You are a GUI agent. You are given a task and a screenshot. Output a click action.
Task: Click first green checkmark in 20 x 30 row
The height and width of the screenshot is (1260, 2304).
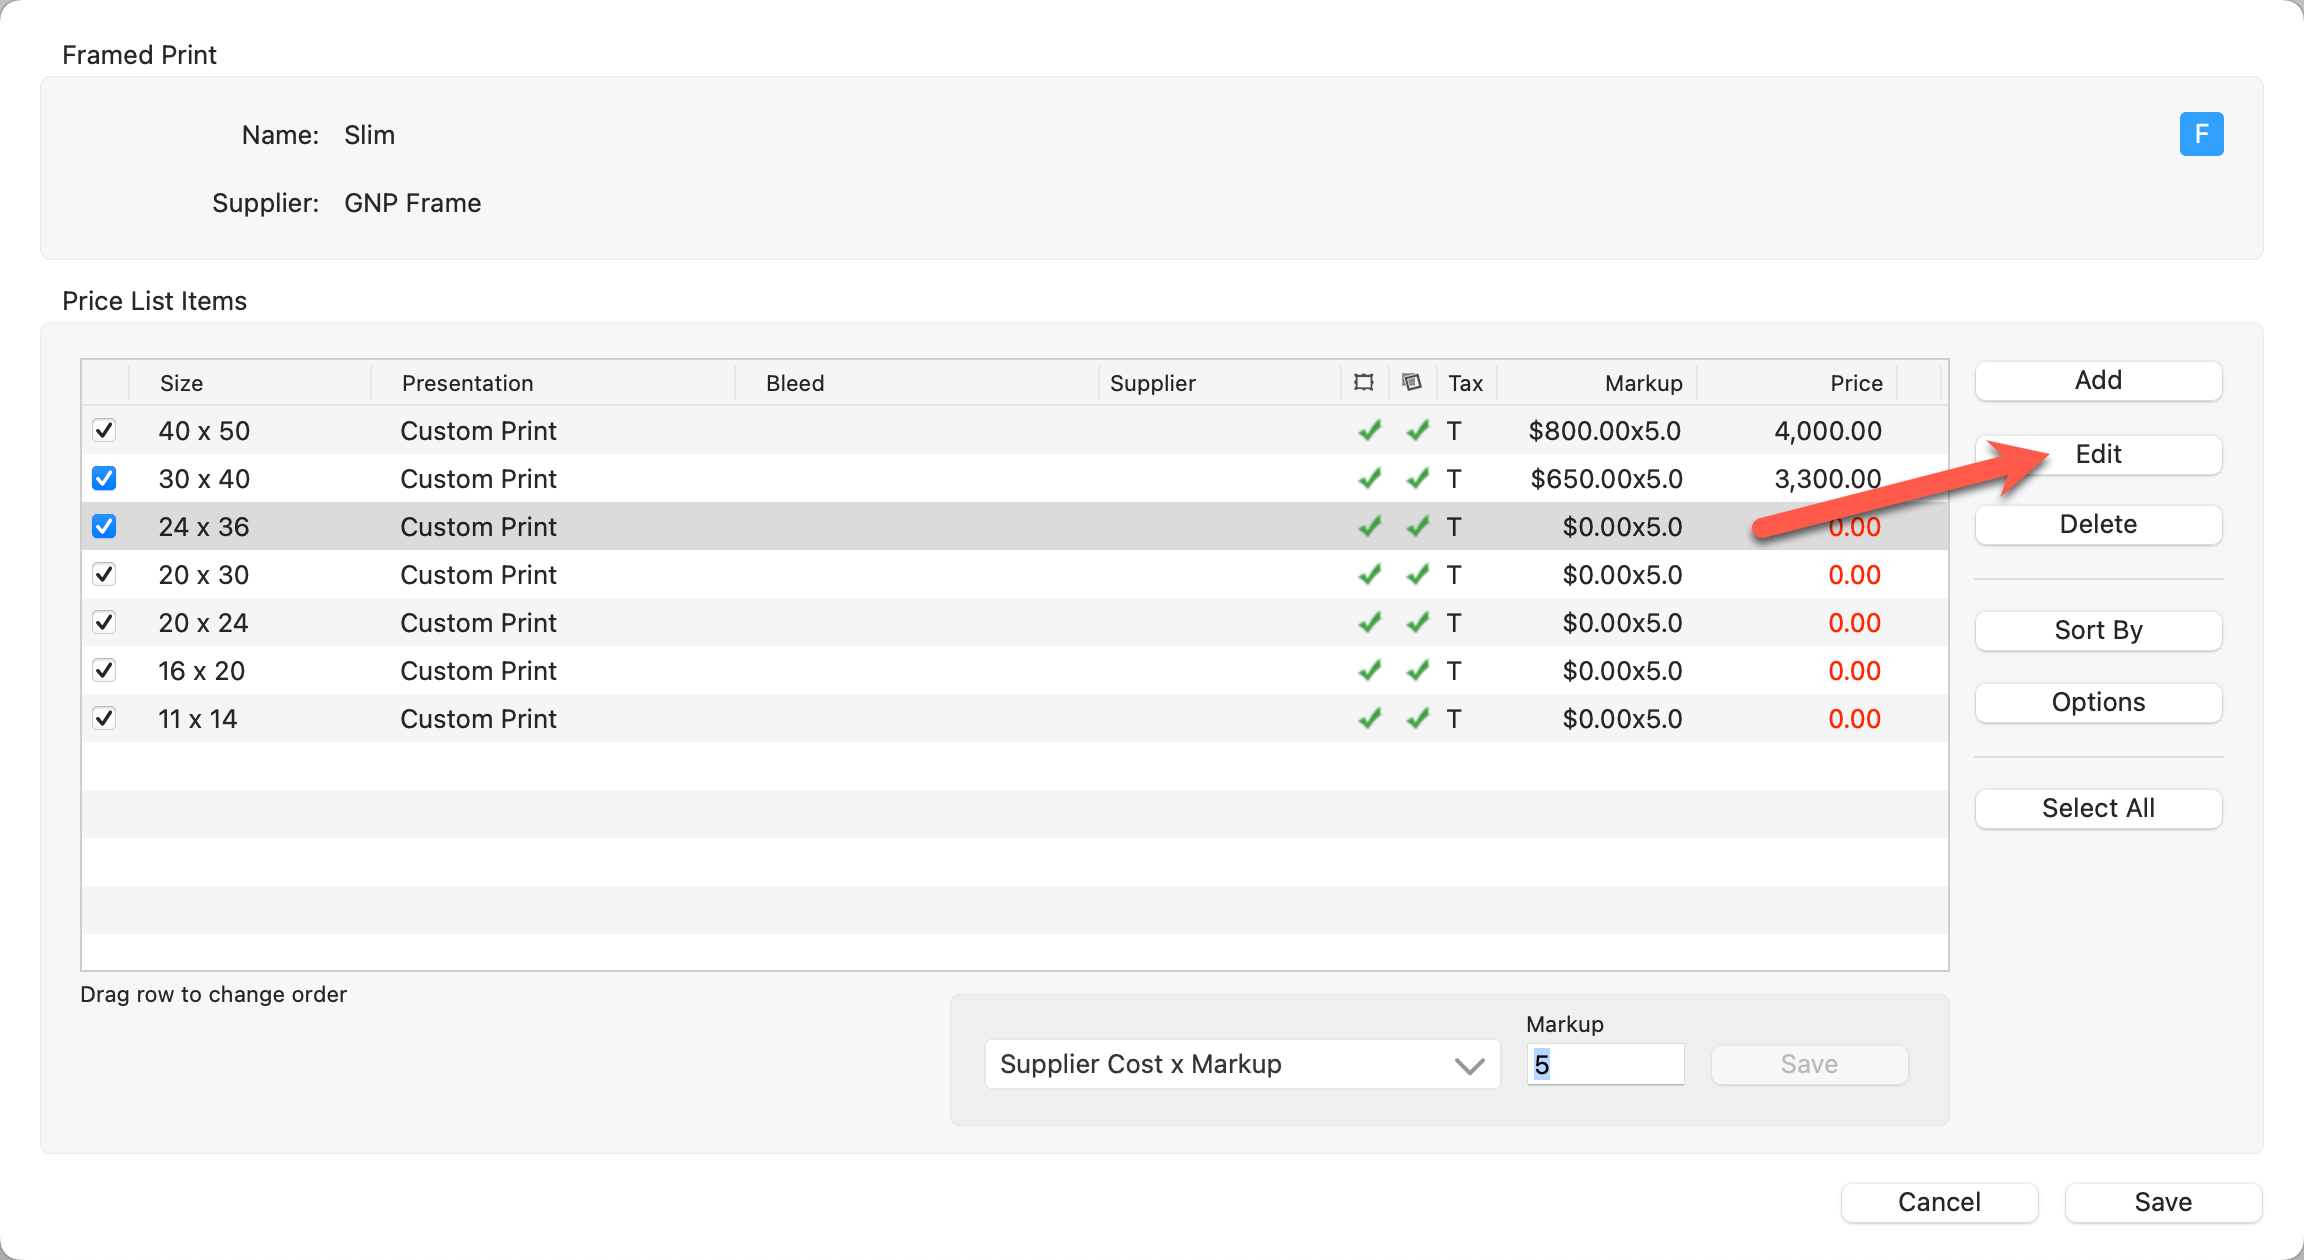pos(1370,575)
